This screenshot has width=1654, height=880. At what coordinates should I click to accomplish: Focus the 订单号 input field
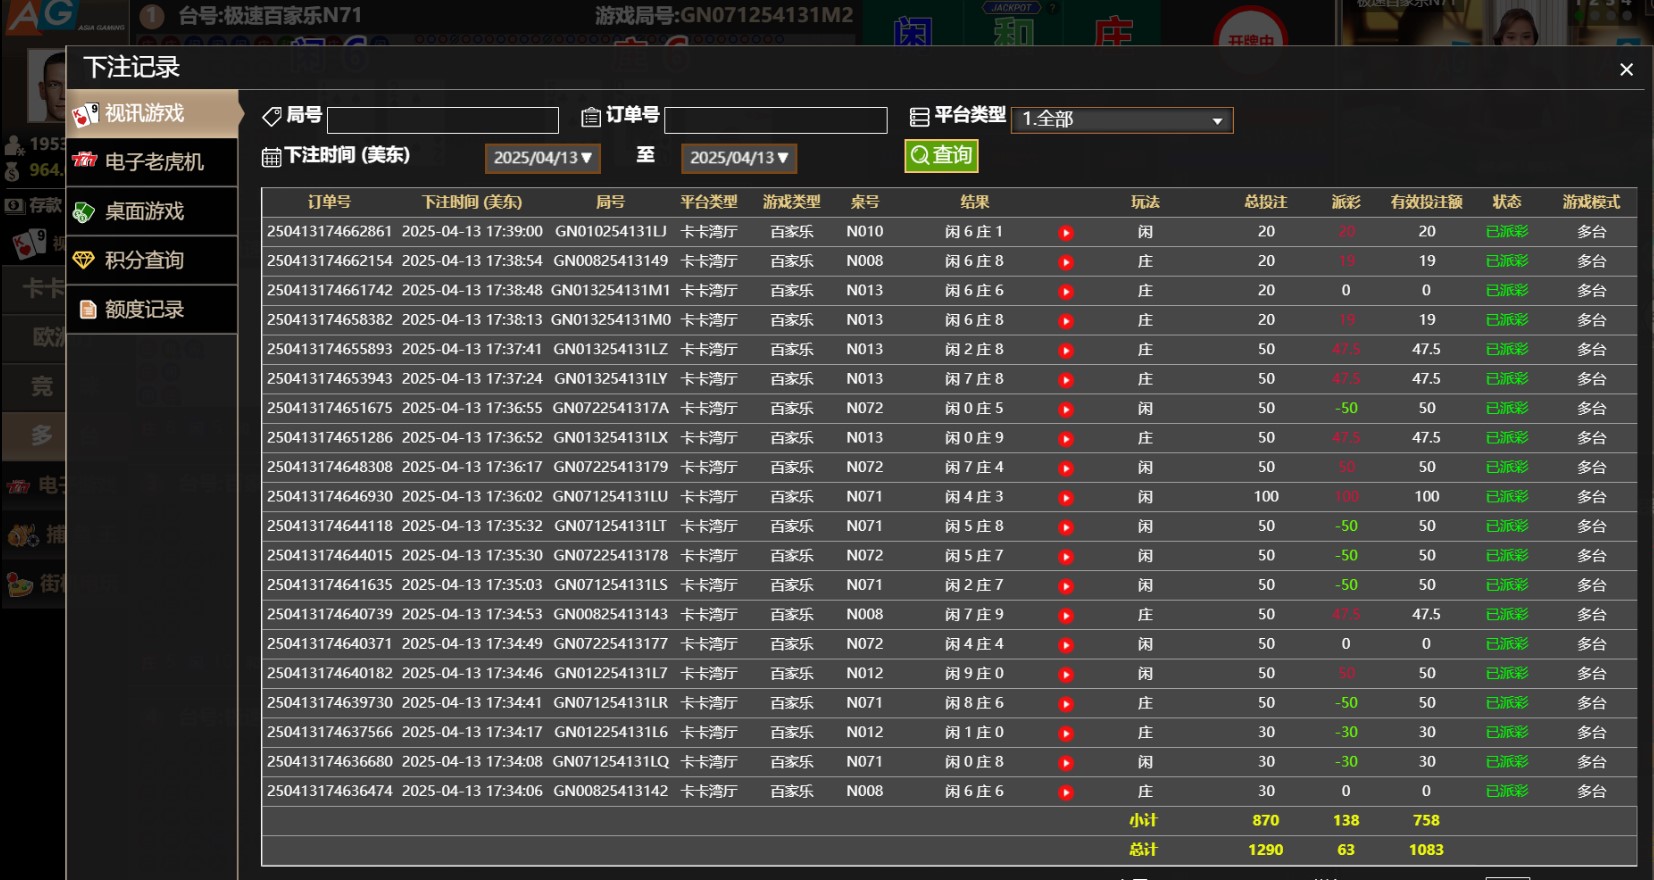775,121
